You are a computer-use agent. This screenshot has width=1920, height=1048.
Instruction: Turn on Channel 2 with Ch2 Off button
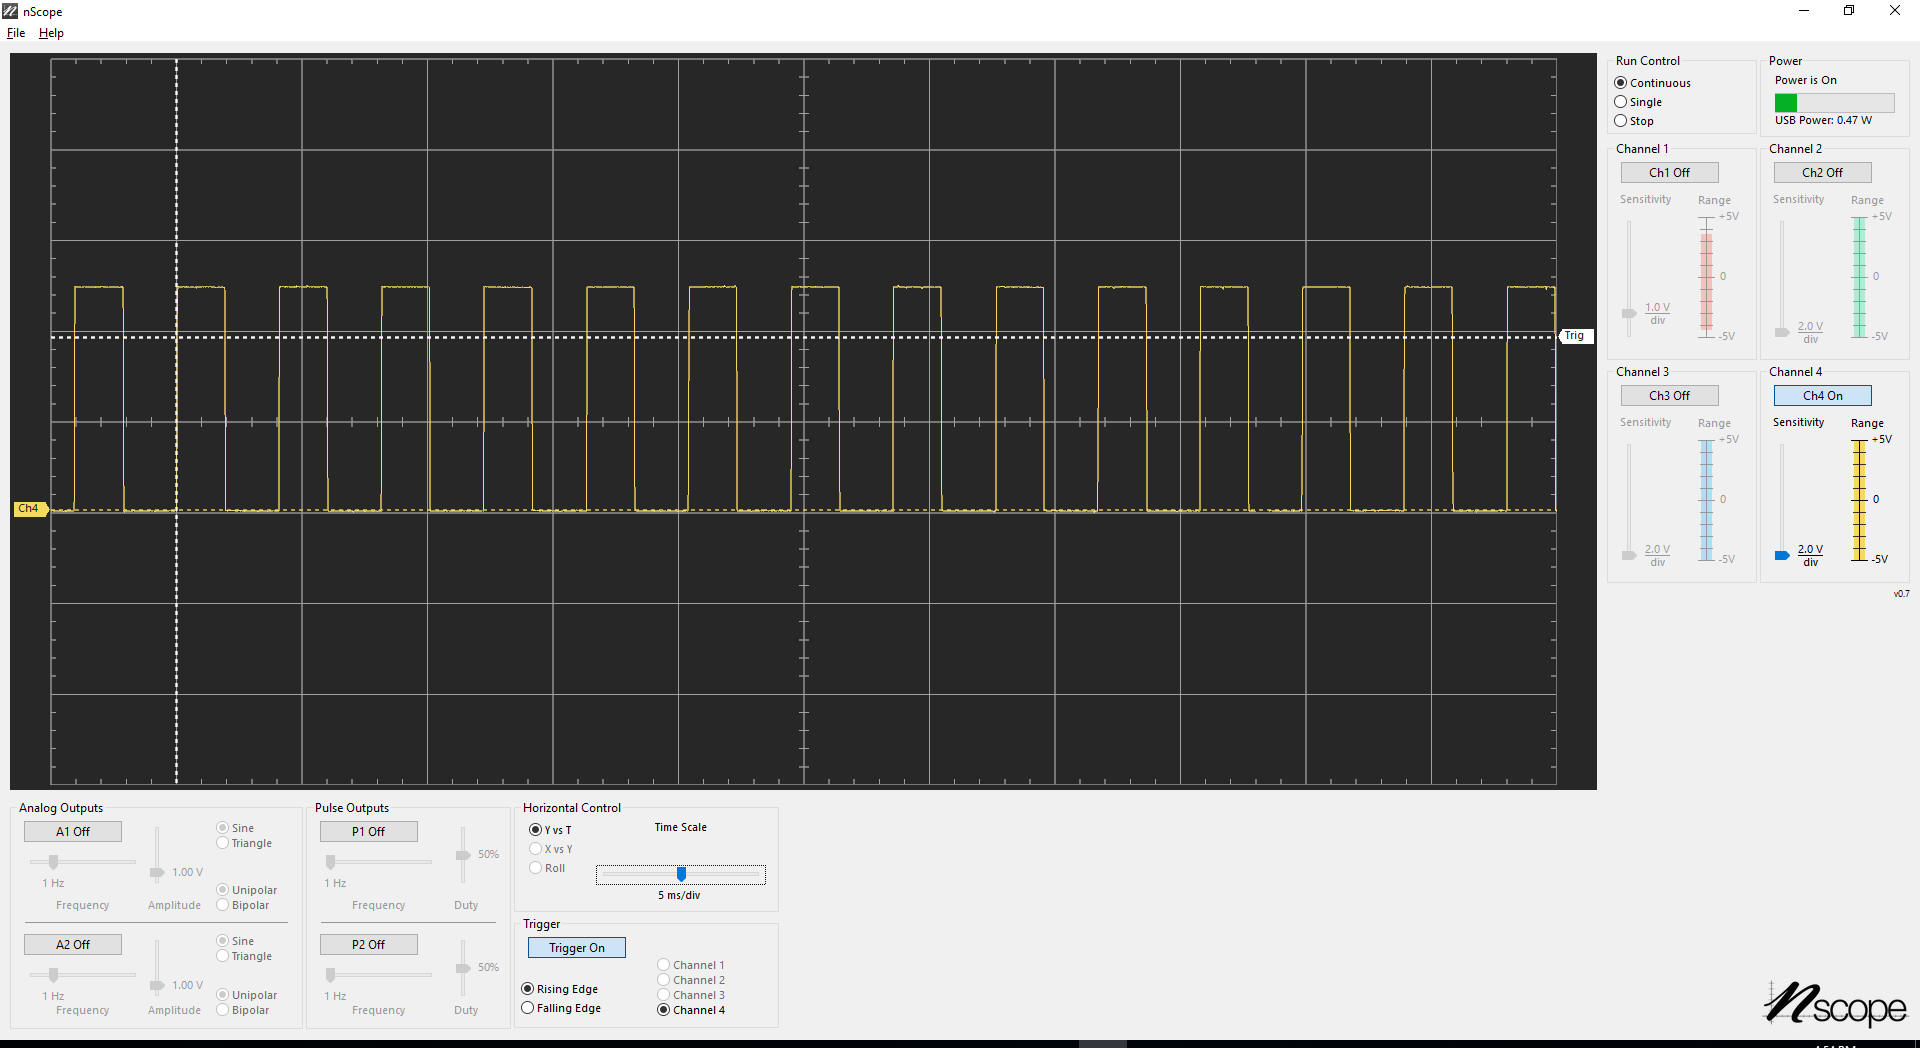click(x=1822, y=173)
